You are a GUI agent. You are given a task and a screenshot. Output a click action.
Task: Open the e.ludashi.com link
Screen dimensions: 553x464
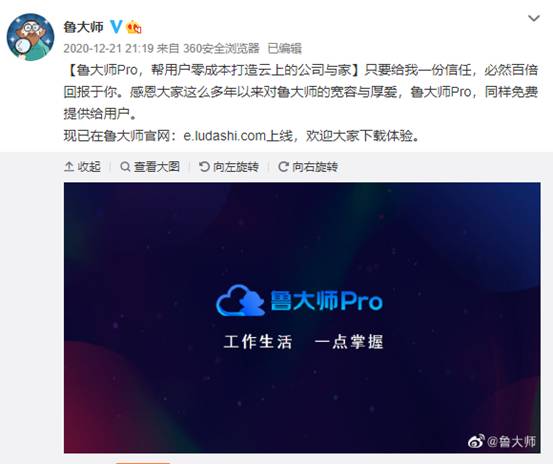(x=224, y=135)
